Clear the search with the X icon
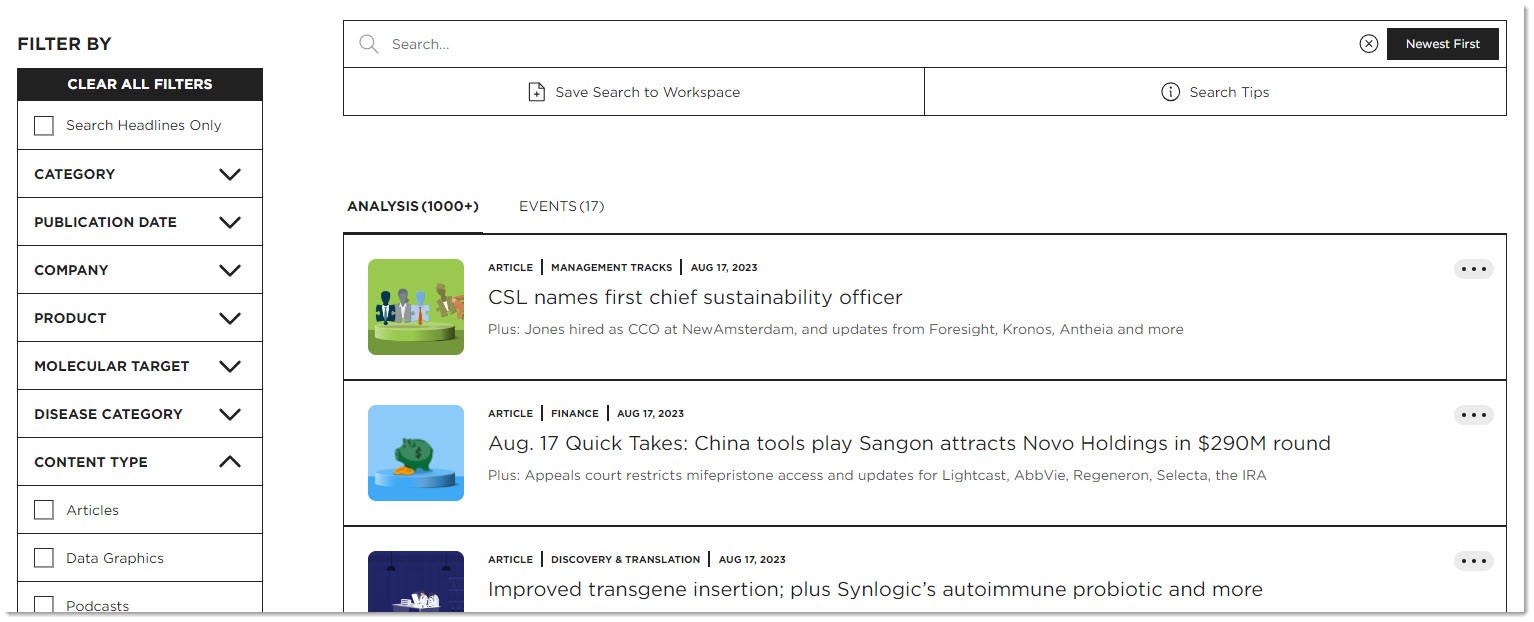Image resolution: width=1534 pixels, height=622 pixels. click(1369, 44)
